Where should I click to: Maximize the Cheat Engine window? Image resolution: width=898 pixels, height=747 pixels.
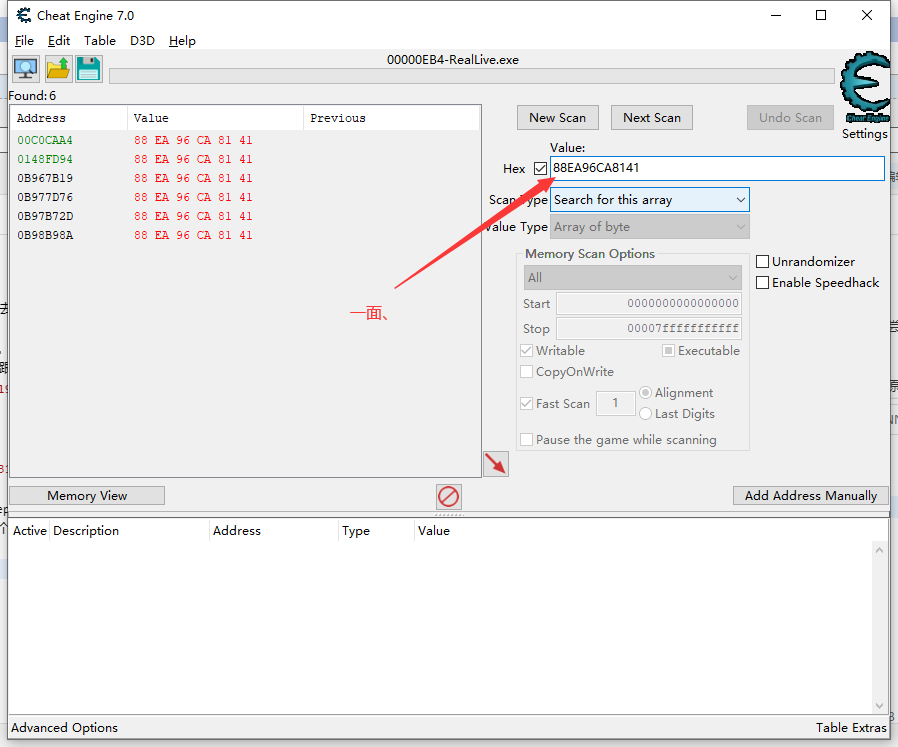[x=821, y=15]
